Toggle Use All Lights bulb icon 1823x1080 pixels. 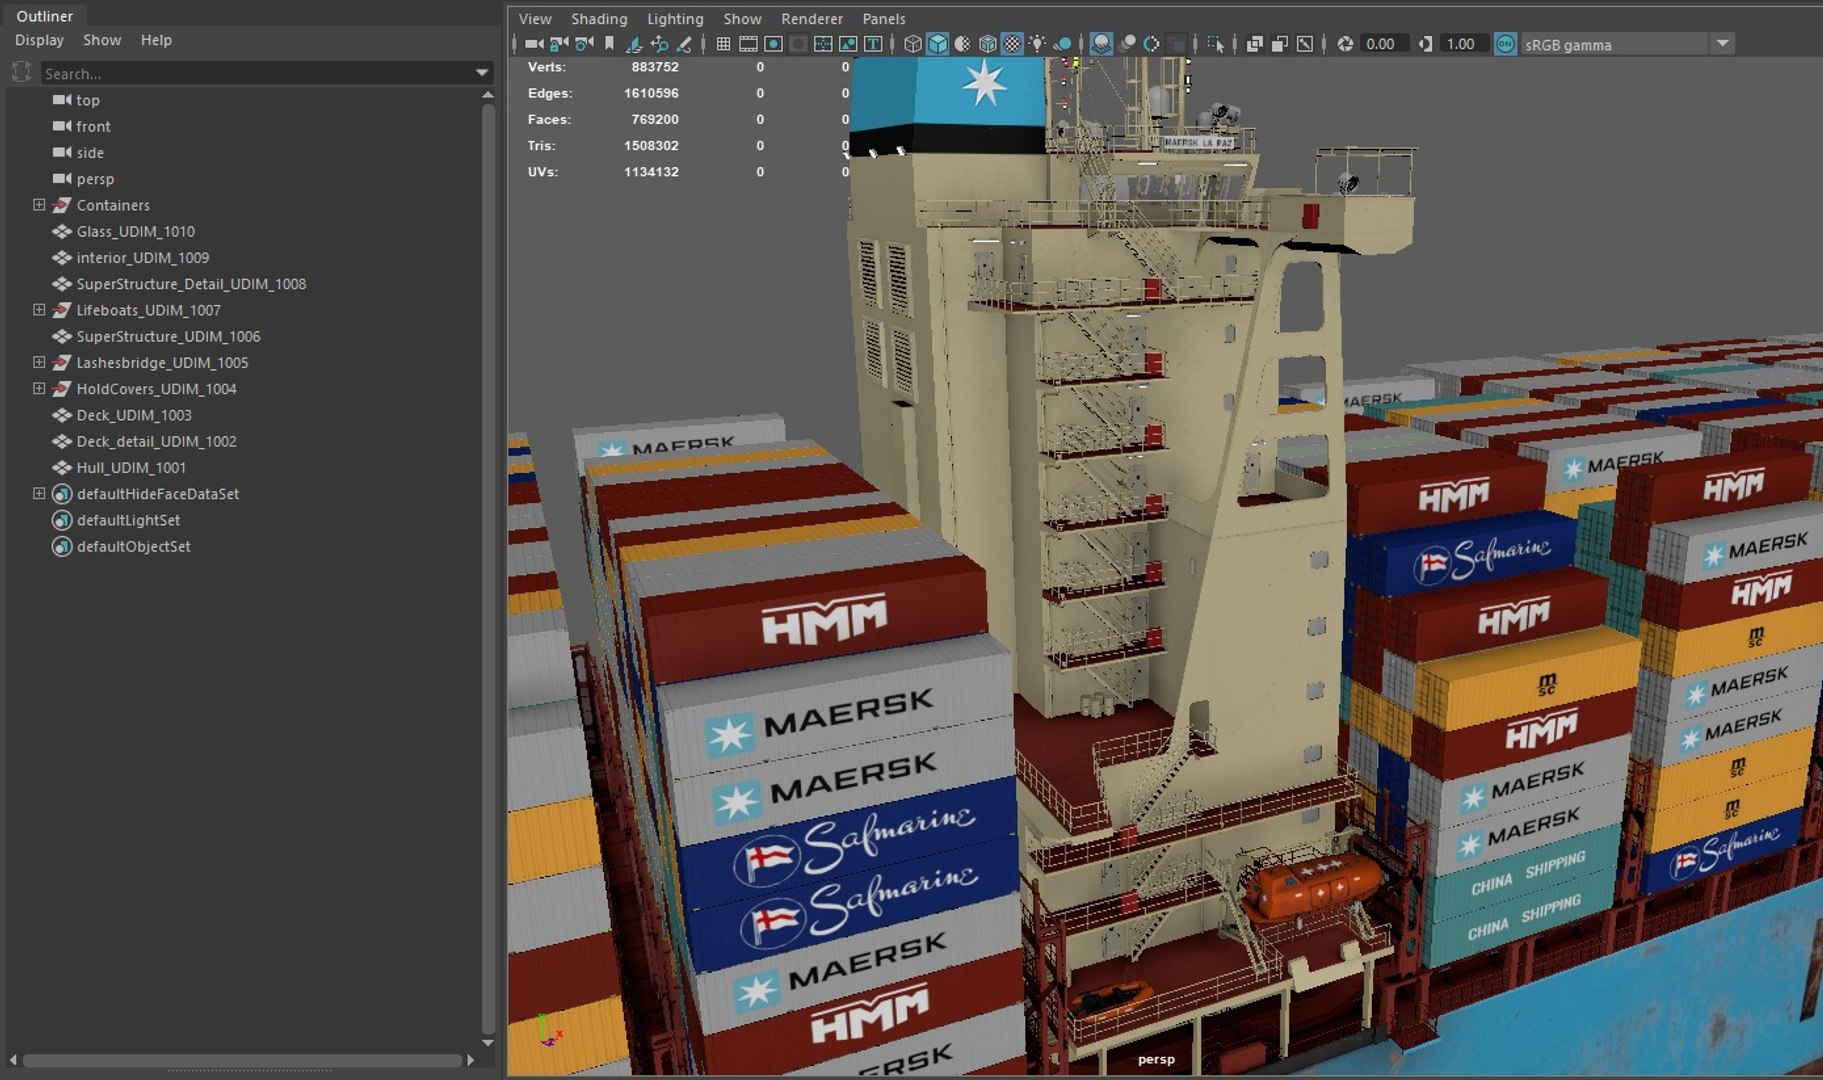coord(1037,44)
